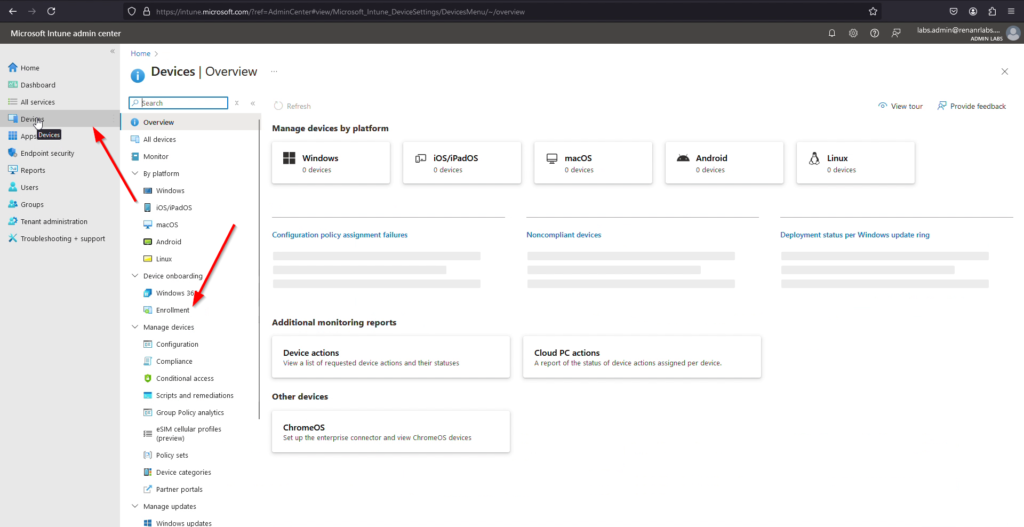Open Partner portals menu item
The image size is (1024, 527).
coord(179,489)
